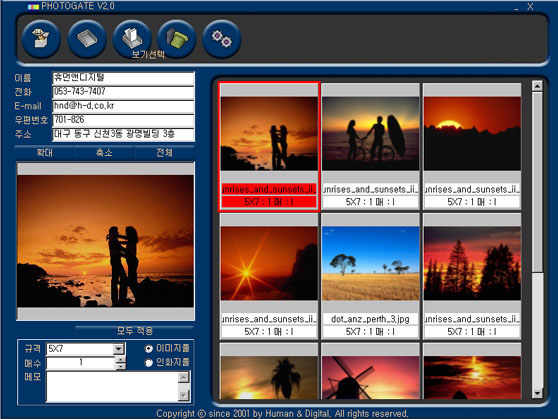Click the thumbnail list scroll-up arrow
558x419 pixels.
point(537,86)
